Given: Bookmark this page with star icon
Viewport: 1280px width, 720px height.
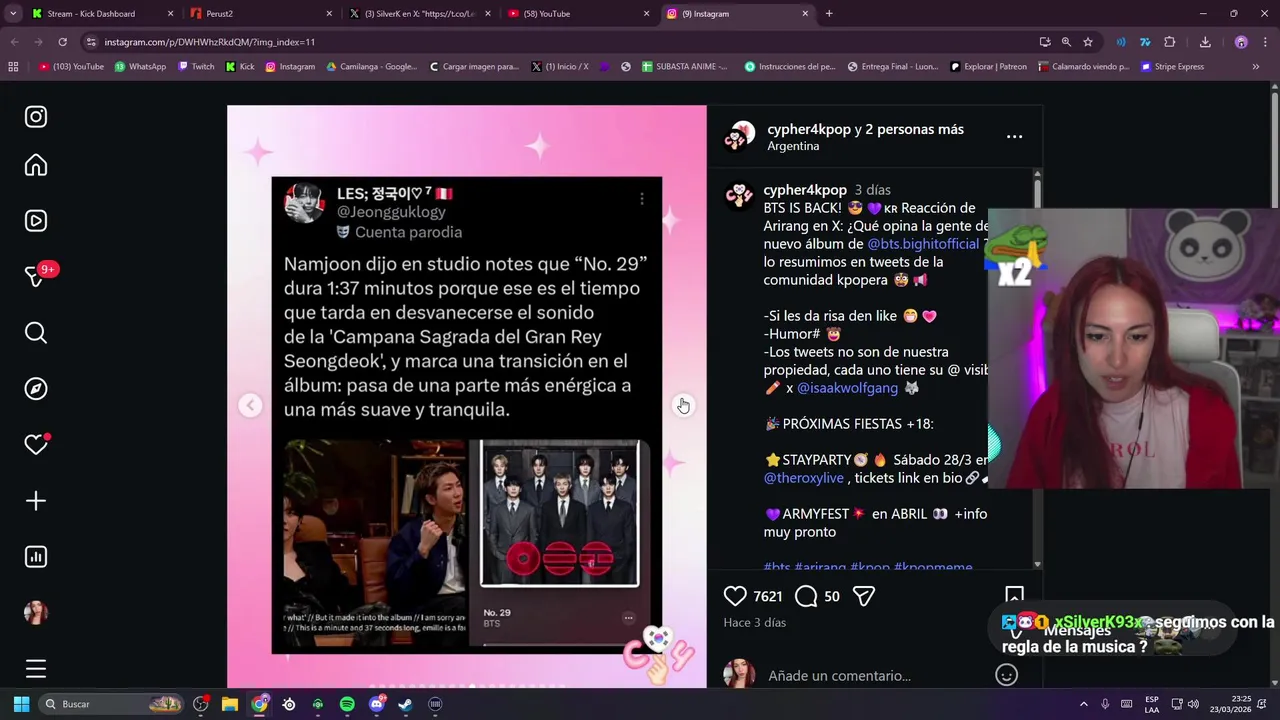Looking at the screenshot, I should coord(1088,42).
